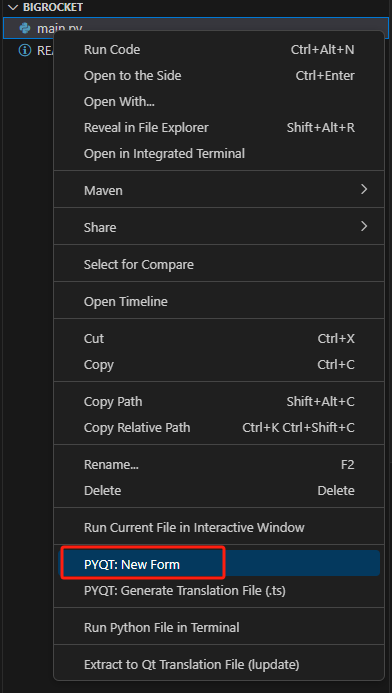
Task: Expand the Maven submenu arrow
Action: [364, 190]
